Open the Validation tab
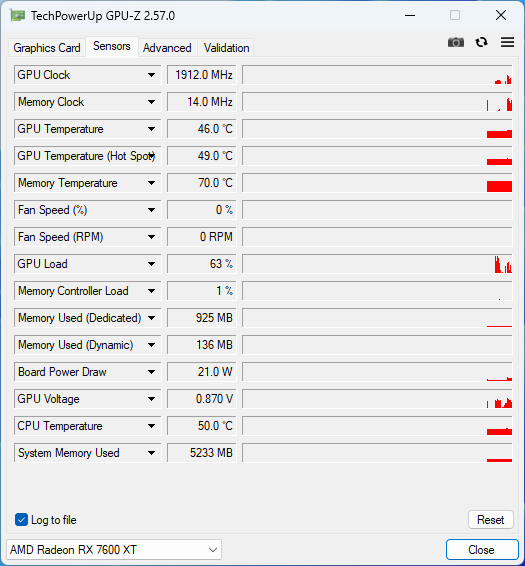 pos(226,48)
